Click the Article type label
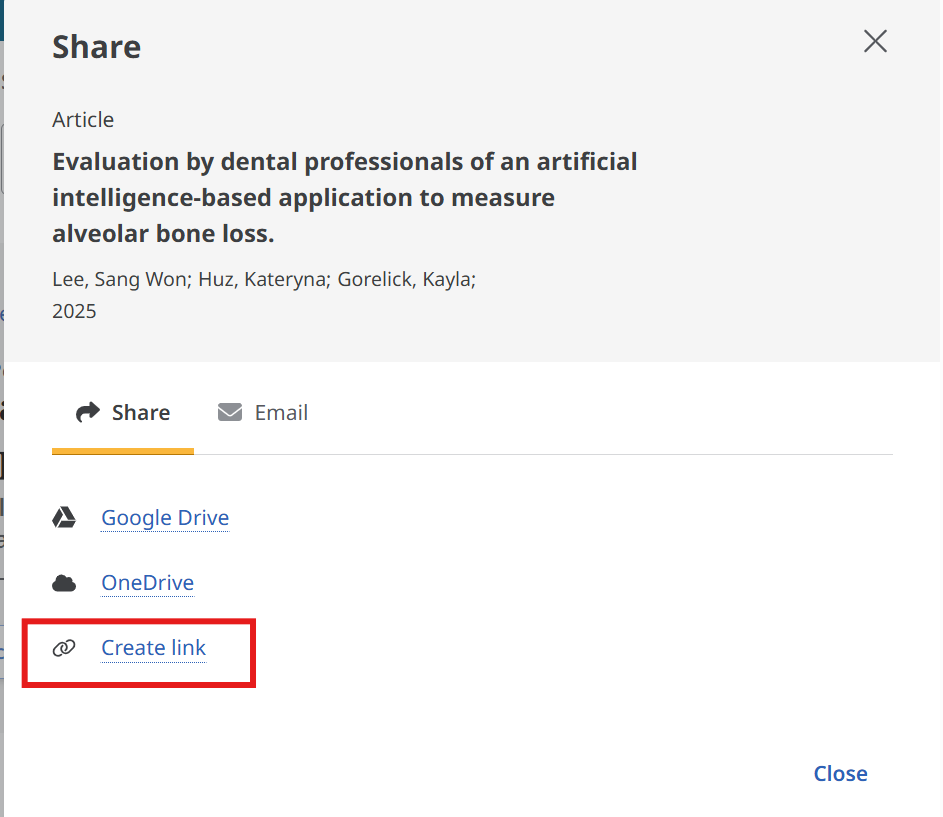943x817 pixels. pyautogui.click(x=83, y=120)
